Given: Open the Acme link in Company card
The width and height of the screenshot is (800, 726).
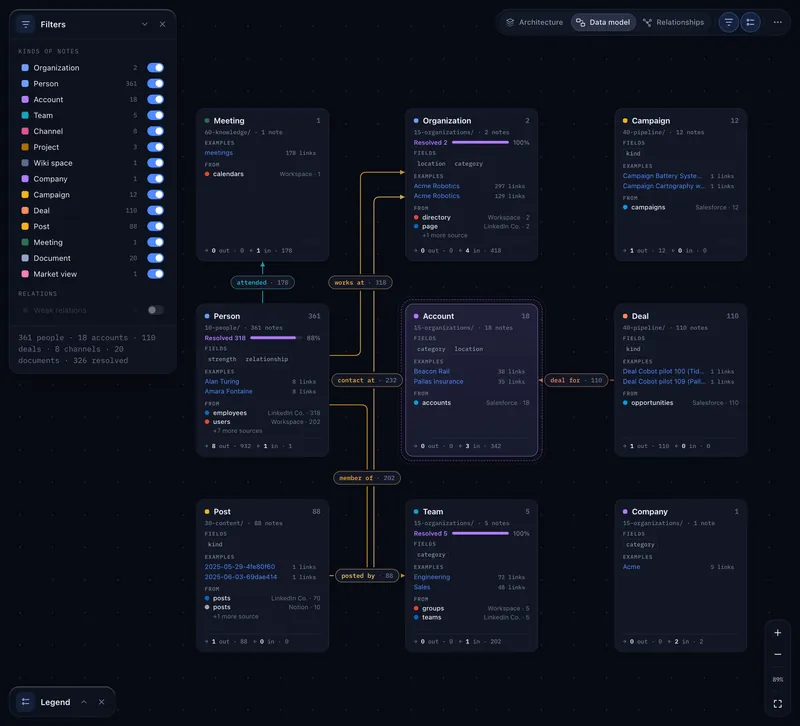Looking at the screenshot, I should (x=631, y=567).
